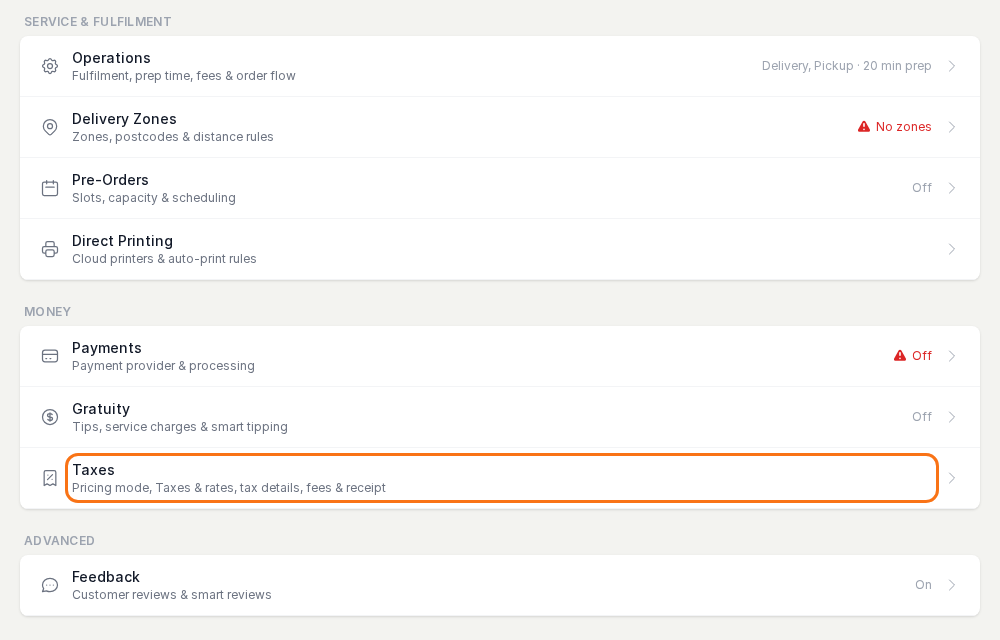1000x640 pixels.
Task: Open the Gratuity row chevron
Action: tap(952, 417)
